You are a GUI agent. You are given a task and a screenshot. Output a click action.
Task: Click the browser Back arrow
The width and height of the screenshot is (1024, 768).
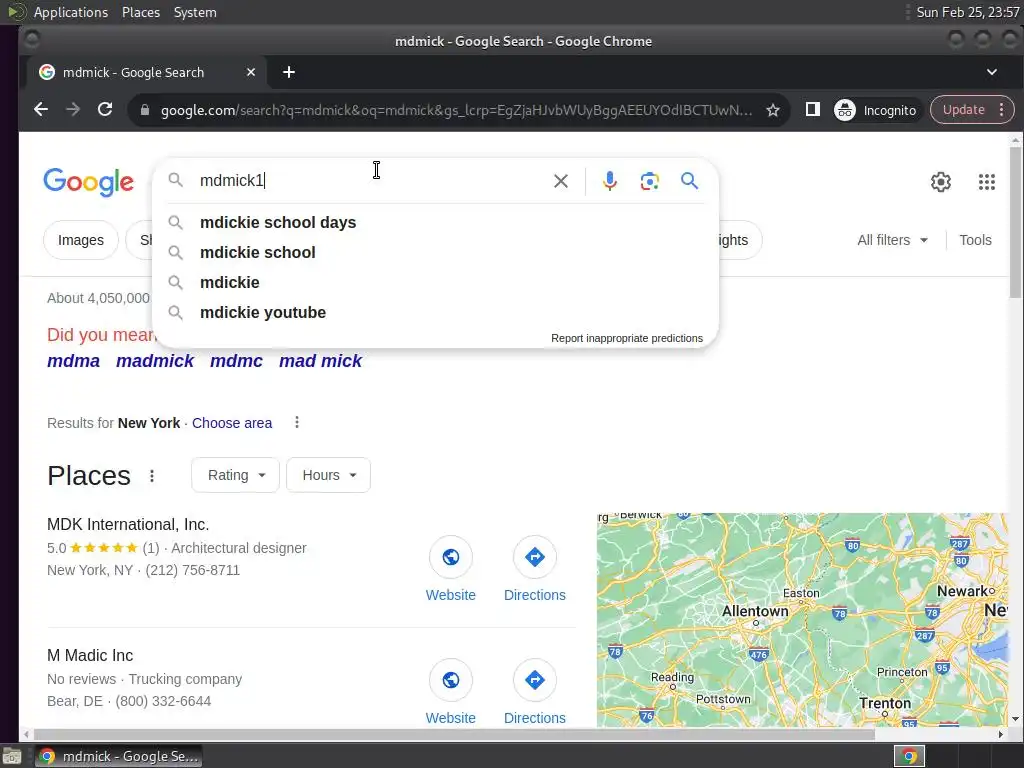tap(41, 110)
